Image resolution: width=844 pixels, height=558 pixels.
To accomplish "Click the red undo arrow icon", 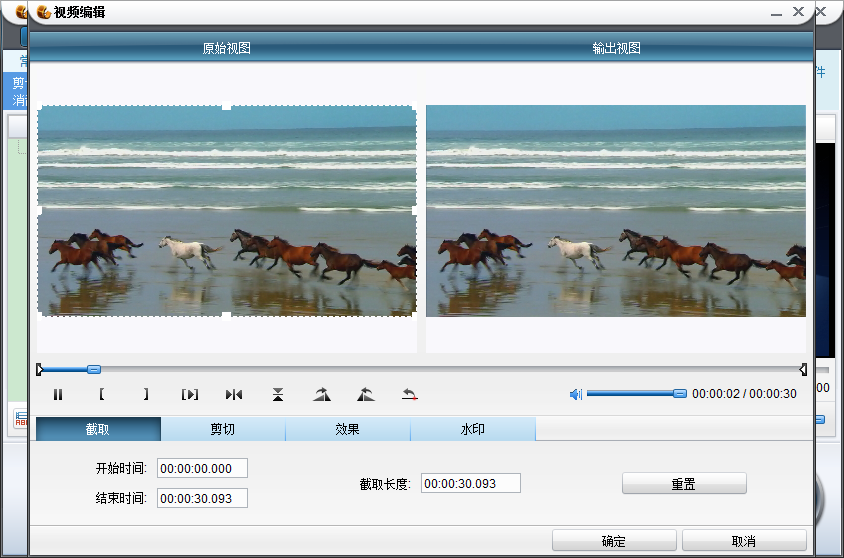I will coord(410,395).
